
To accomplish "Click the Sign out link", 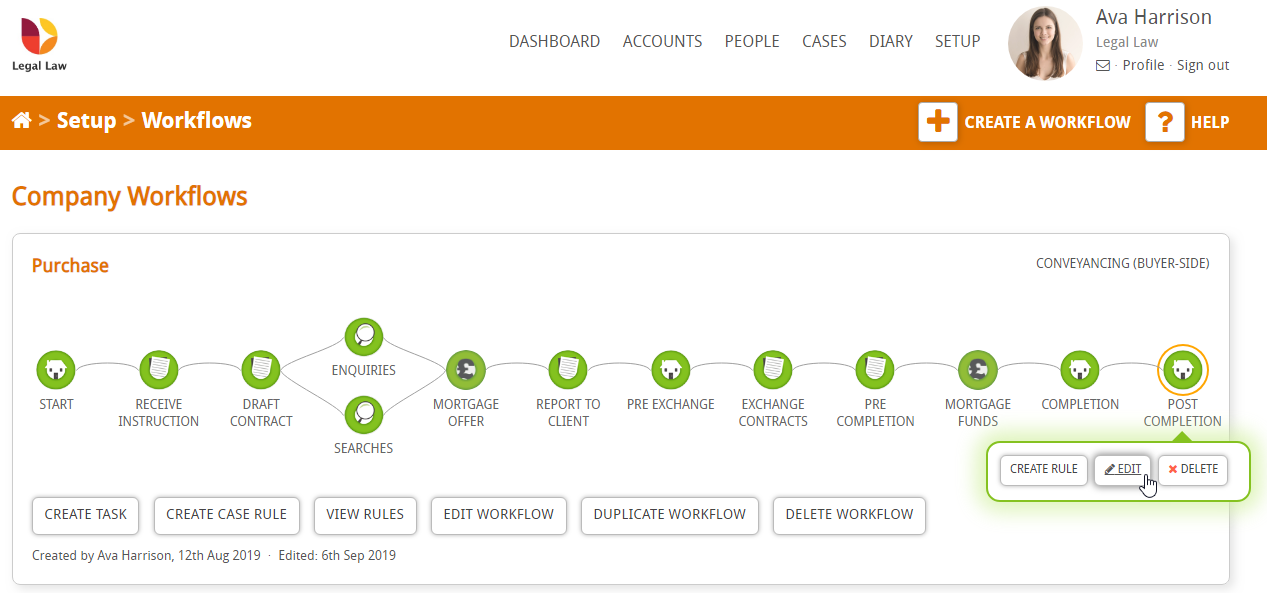I will [x=1202, y=64].
